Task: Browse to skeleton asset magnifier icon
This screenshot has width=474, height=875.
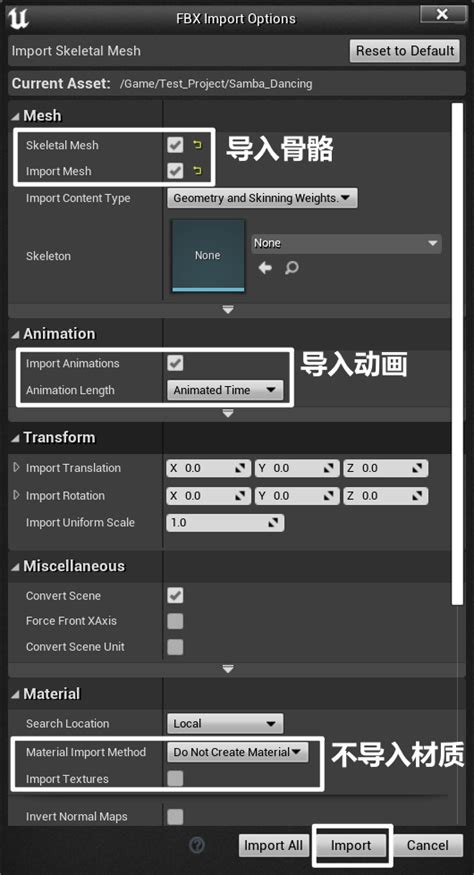Action: tap(291, 268)
